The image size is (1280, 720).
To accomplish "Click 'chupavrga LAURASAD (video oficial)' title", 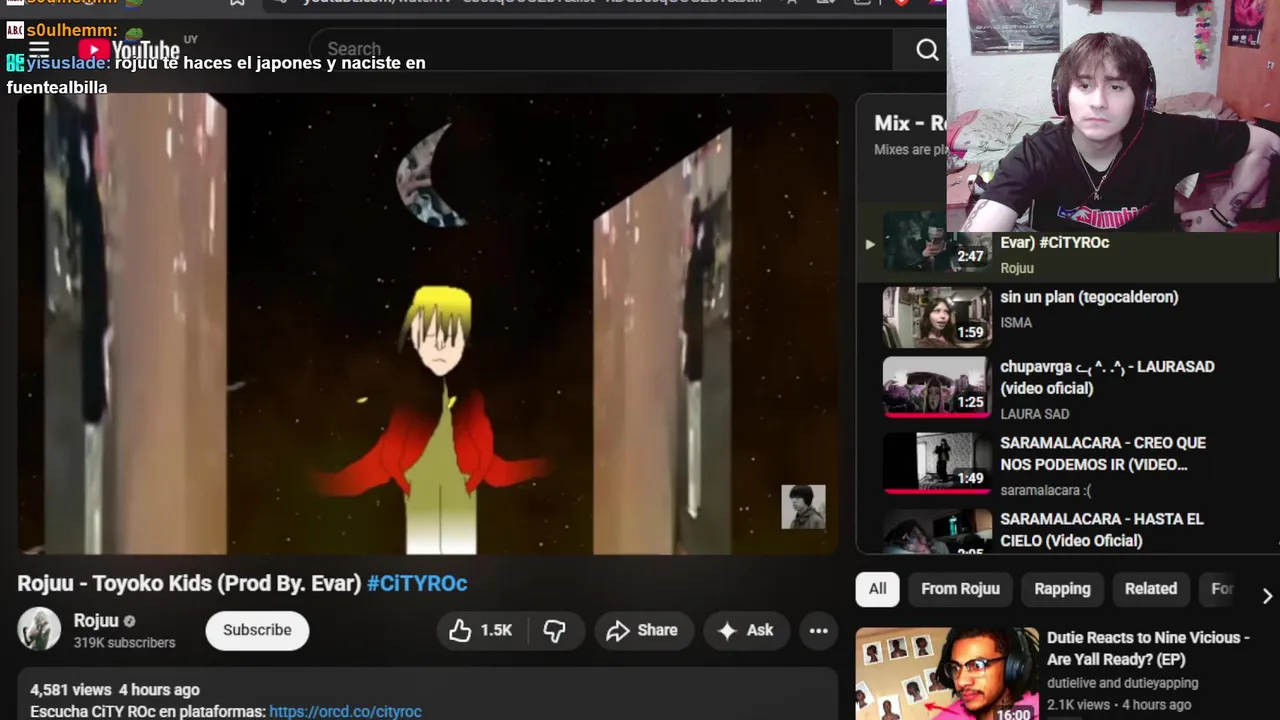I will pos(1107,377).
